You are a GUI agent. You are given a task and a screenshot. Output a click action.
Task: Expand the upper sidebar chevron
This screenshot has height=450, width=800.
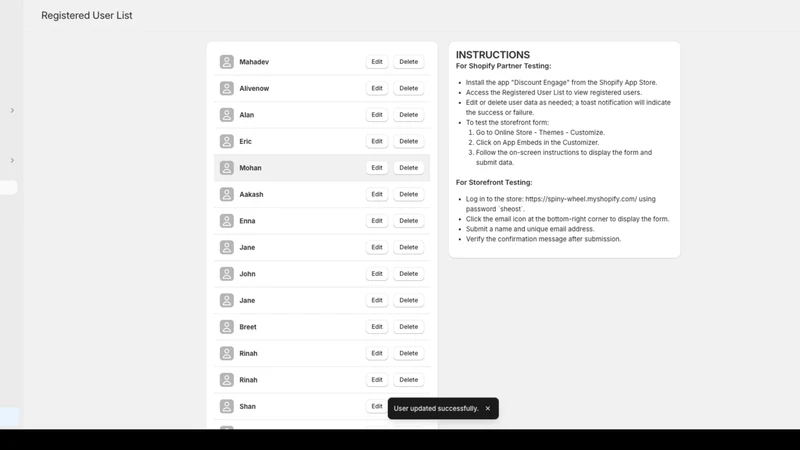(12, 110)
